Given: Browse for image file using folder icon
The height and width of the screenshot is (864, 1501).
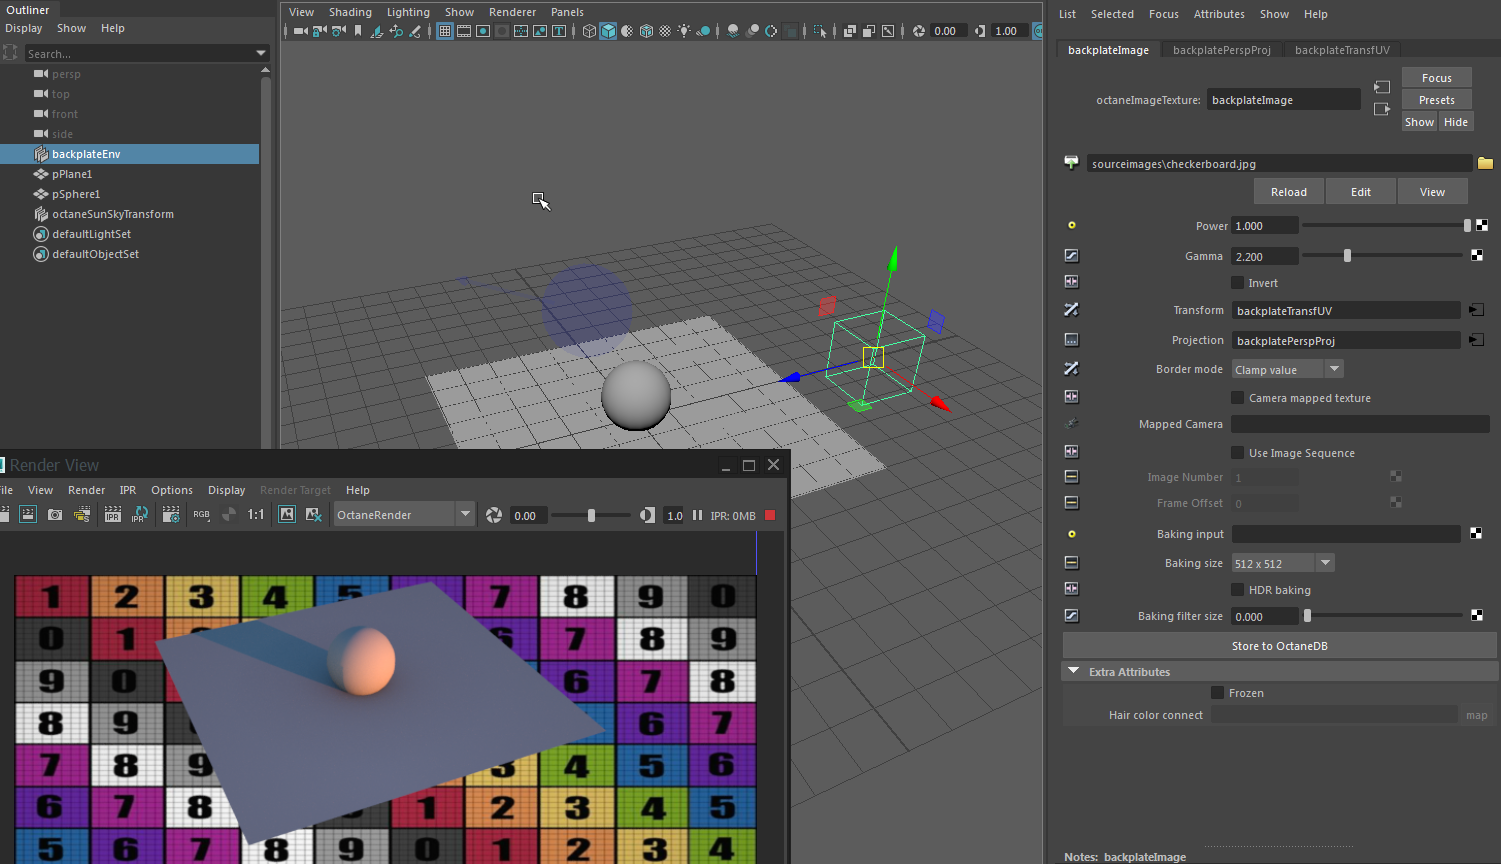Looking at the screenshot, I should pos(1485,164).
